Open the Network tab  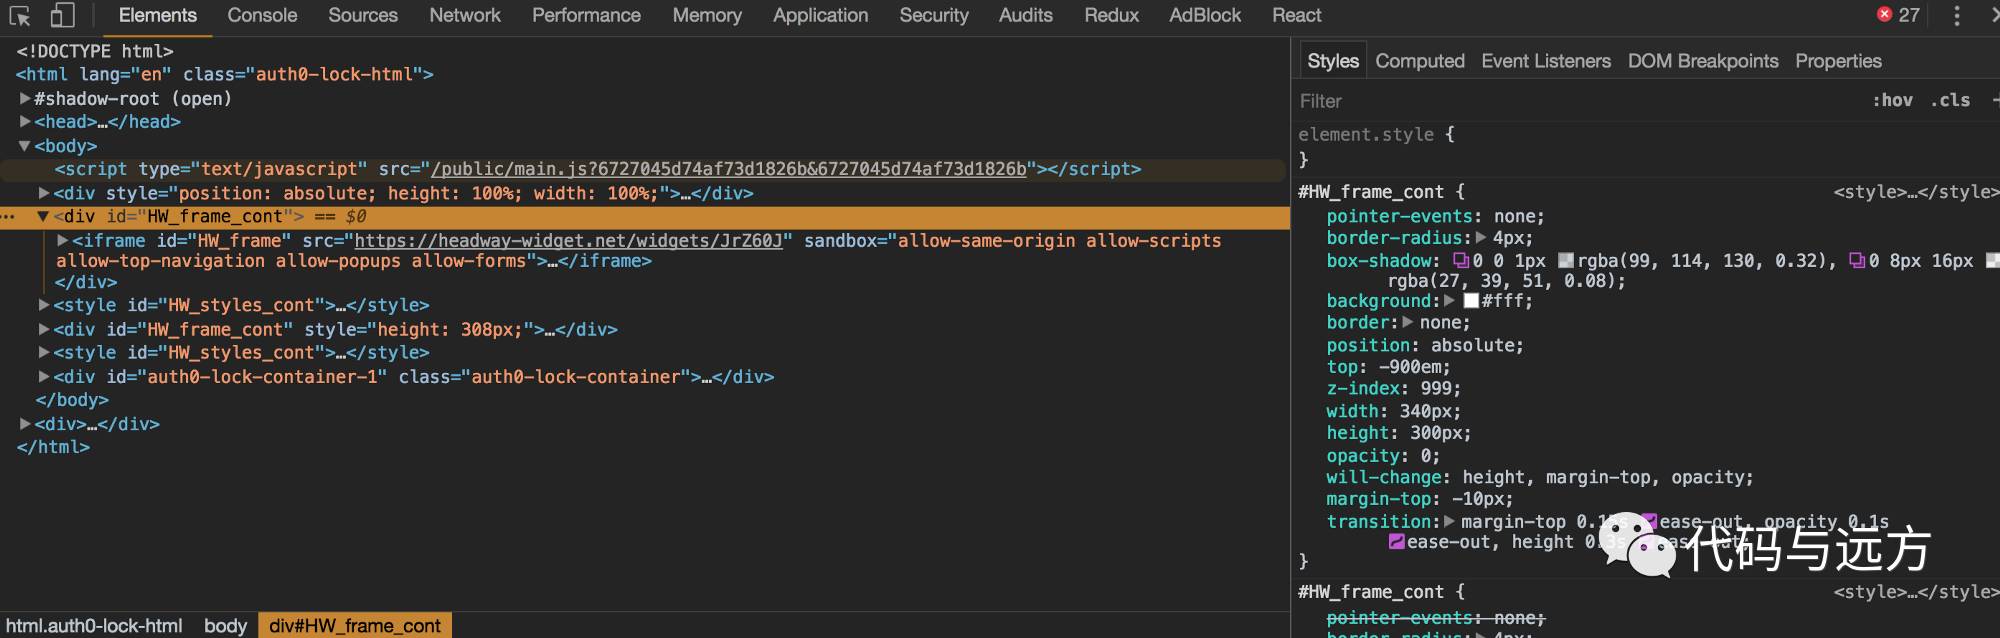(465, 15)
